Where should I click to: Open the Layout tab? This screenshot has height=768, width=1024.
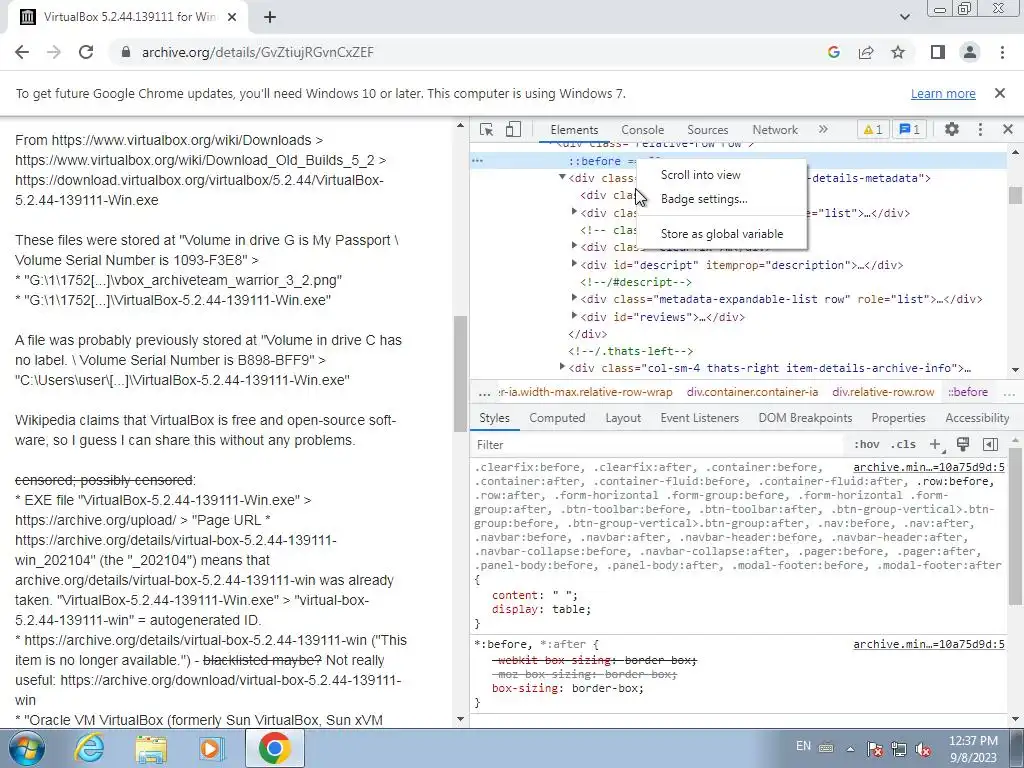click(623, 418)
